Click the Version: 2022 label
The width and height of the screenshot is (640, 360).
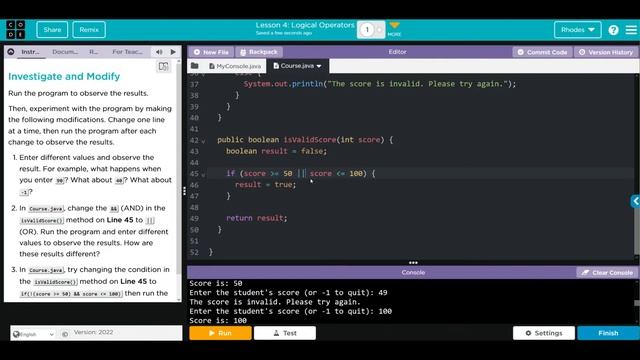93,332
